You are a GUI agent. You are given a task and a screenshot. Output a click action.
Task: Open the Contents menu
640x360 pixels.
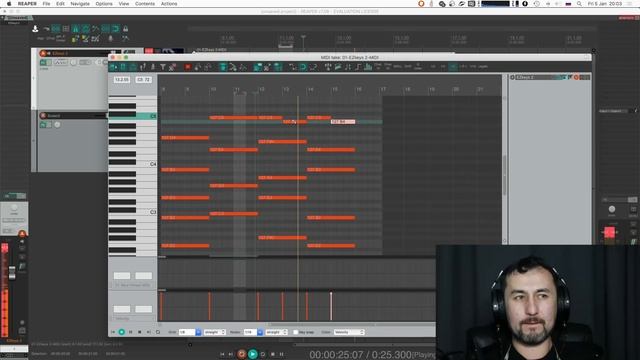tap(145, 4)
